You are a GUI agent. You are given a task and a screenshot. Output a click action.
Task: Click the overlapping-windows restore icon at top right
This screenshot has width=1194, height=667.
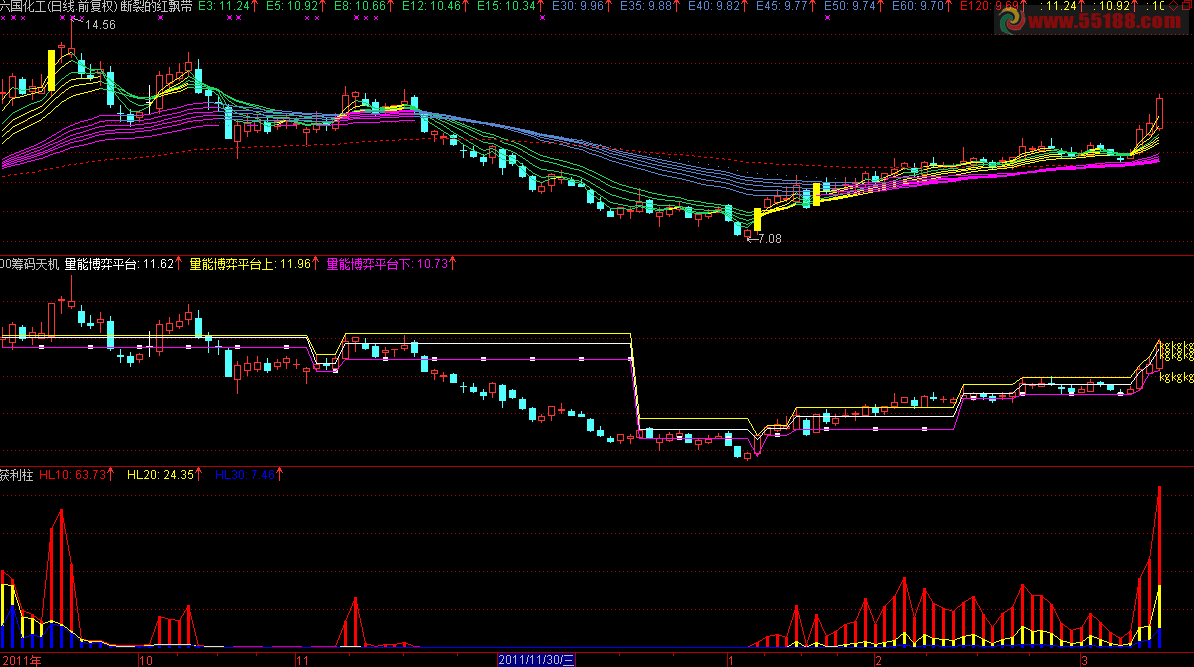click(x=1186, y=6)
